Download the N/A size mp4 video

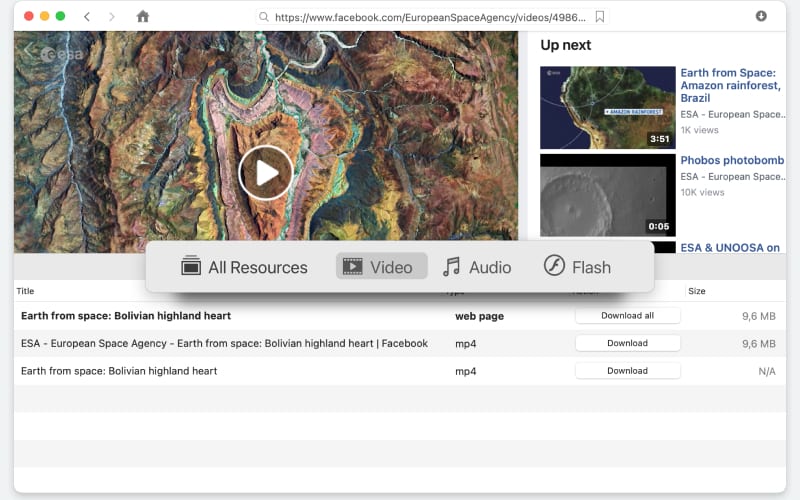[628, 370]
